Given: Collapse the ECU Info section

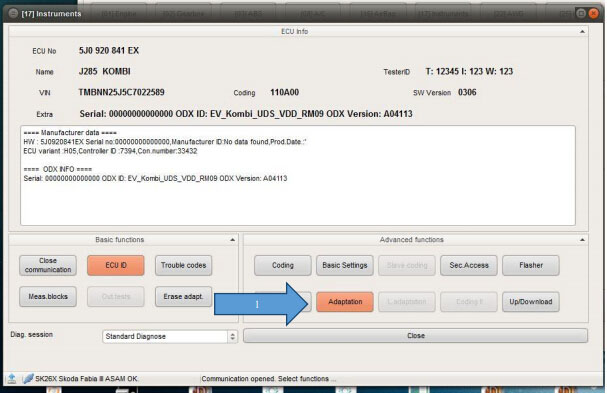Looking at the screenshot, I should 582,32.
